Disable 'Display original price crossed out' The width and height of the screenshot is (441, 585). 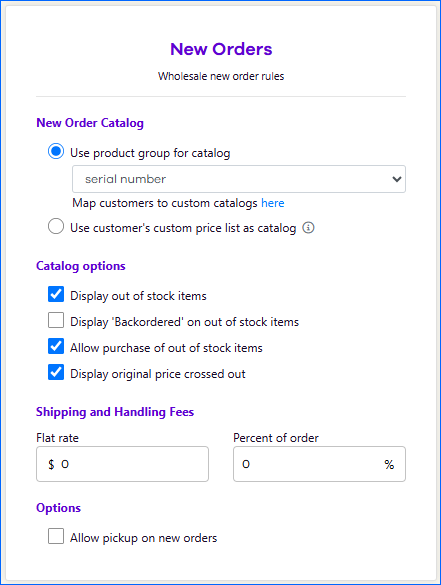(56, 372)
